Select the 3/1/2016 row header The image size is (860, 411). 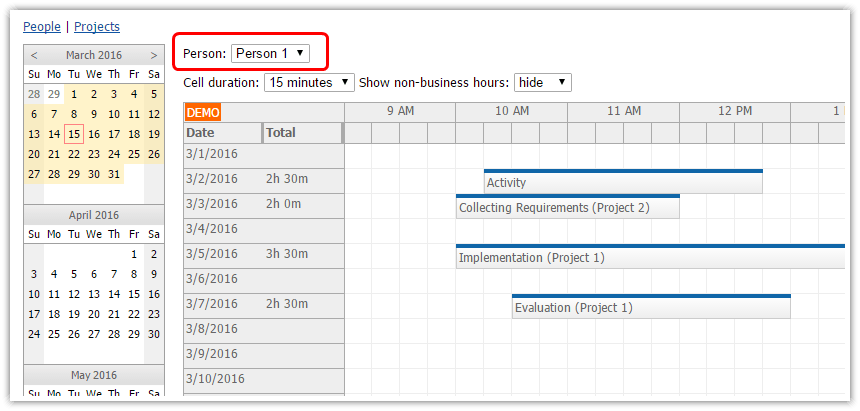pyautogui.click(x=264, y=156)
